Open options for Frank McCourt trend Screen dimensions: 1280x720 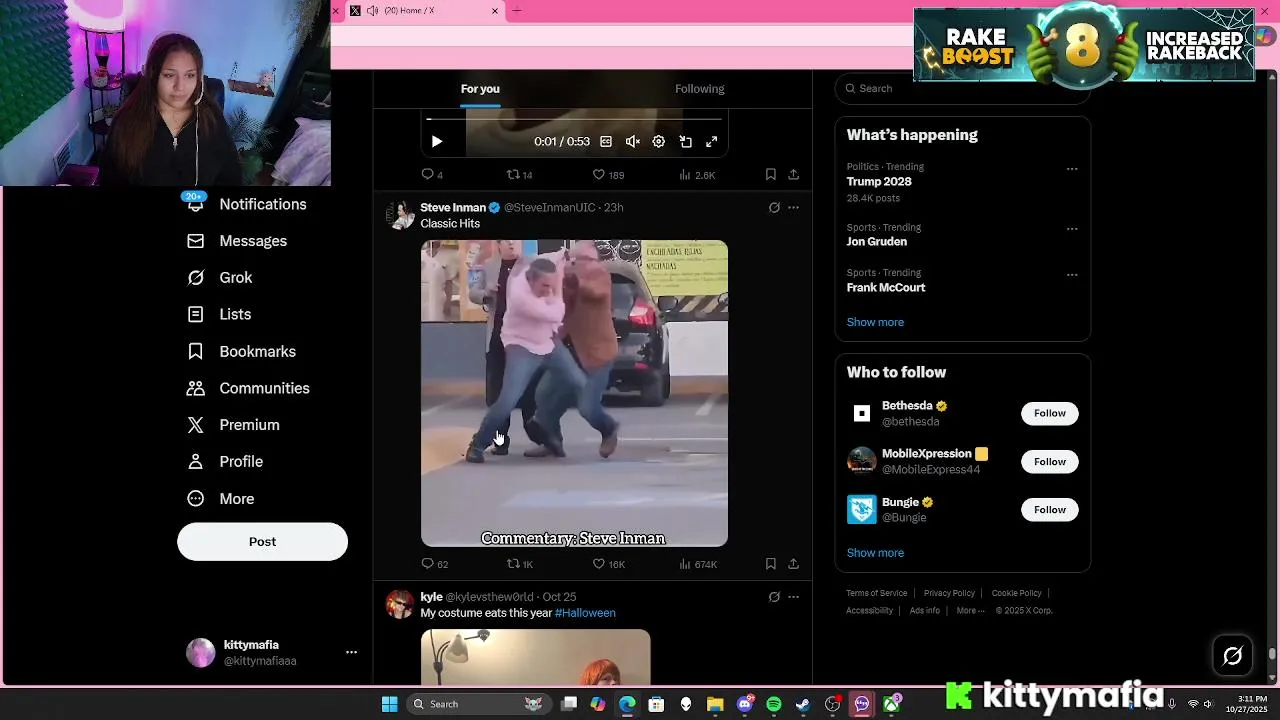(1072, 275)
